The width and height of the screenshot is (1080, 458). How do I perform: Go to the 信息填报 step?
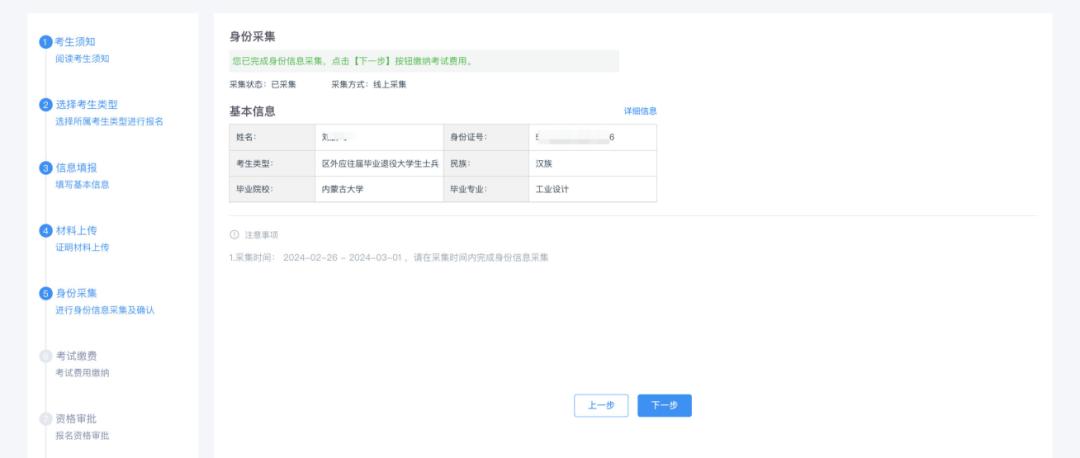[x=76, y=168]
